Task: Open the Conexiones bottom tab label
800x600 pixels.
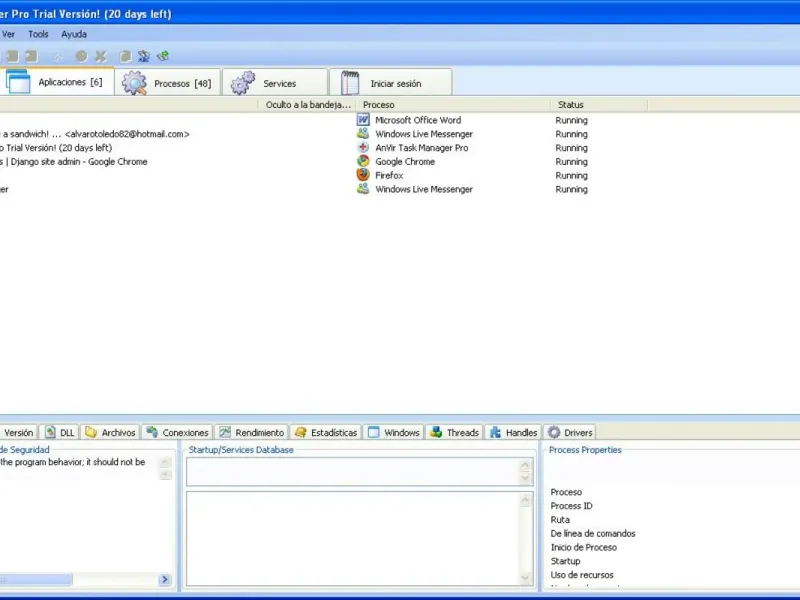Action: point(185,432)
